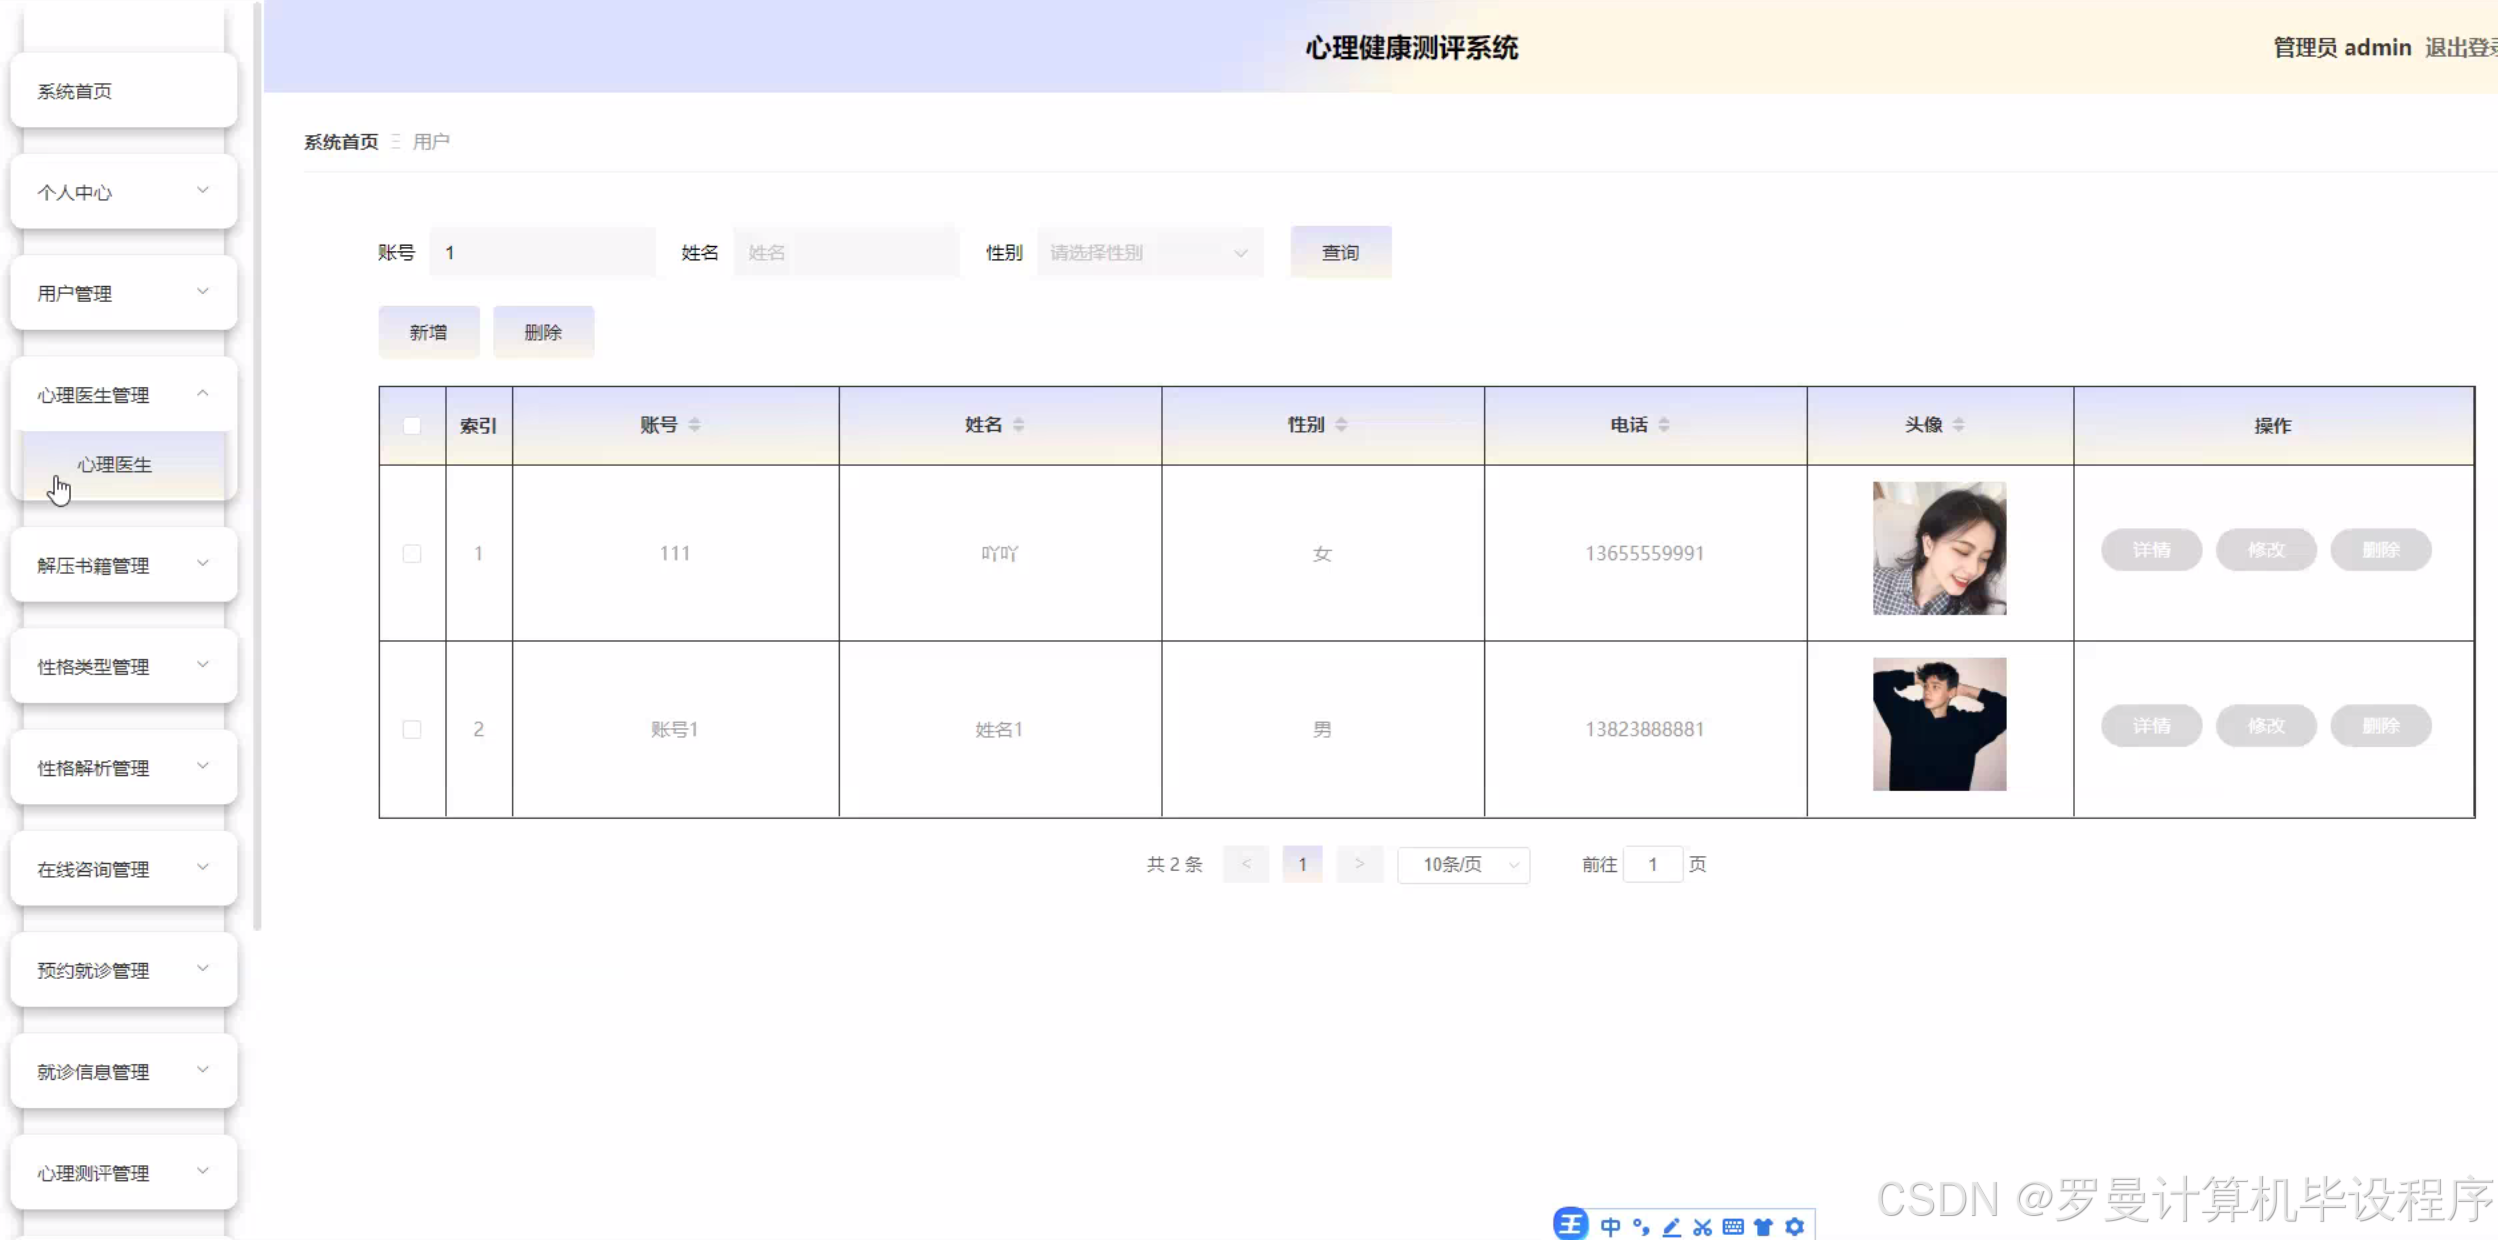Check the select-all checkbox in table header
This screenshot has width=2498, height=1240.
(x=412, y=426)
